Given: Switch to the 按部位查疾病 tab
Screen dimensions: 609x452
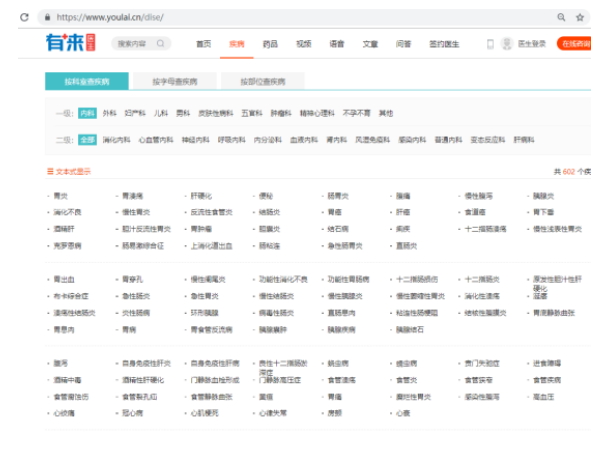Looking at the screenshot, I should 262,82.
